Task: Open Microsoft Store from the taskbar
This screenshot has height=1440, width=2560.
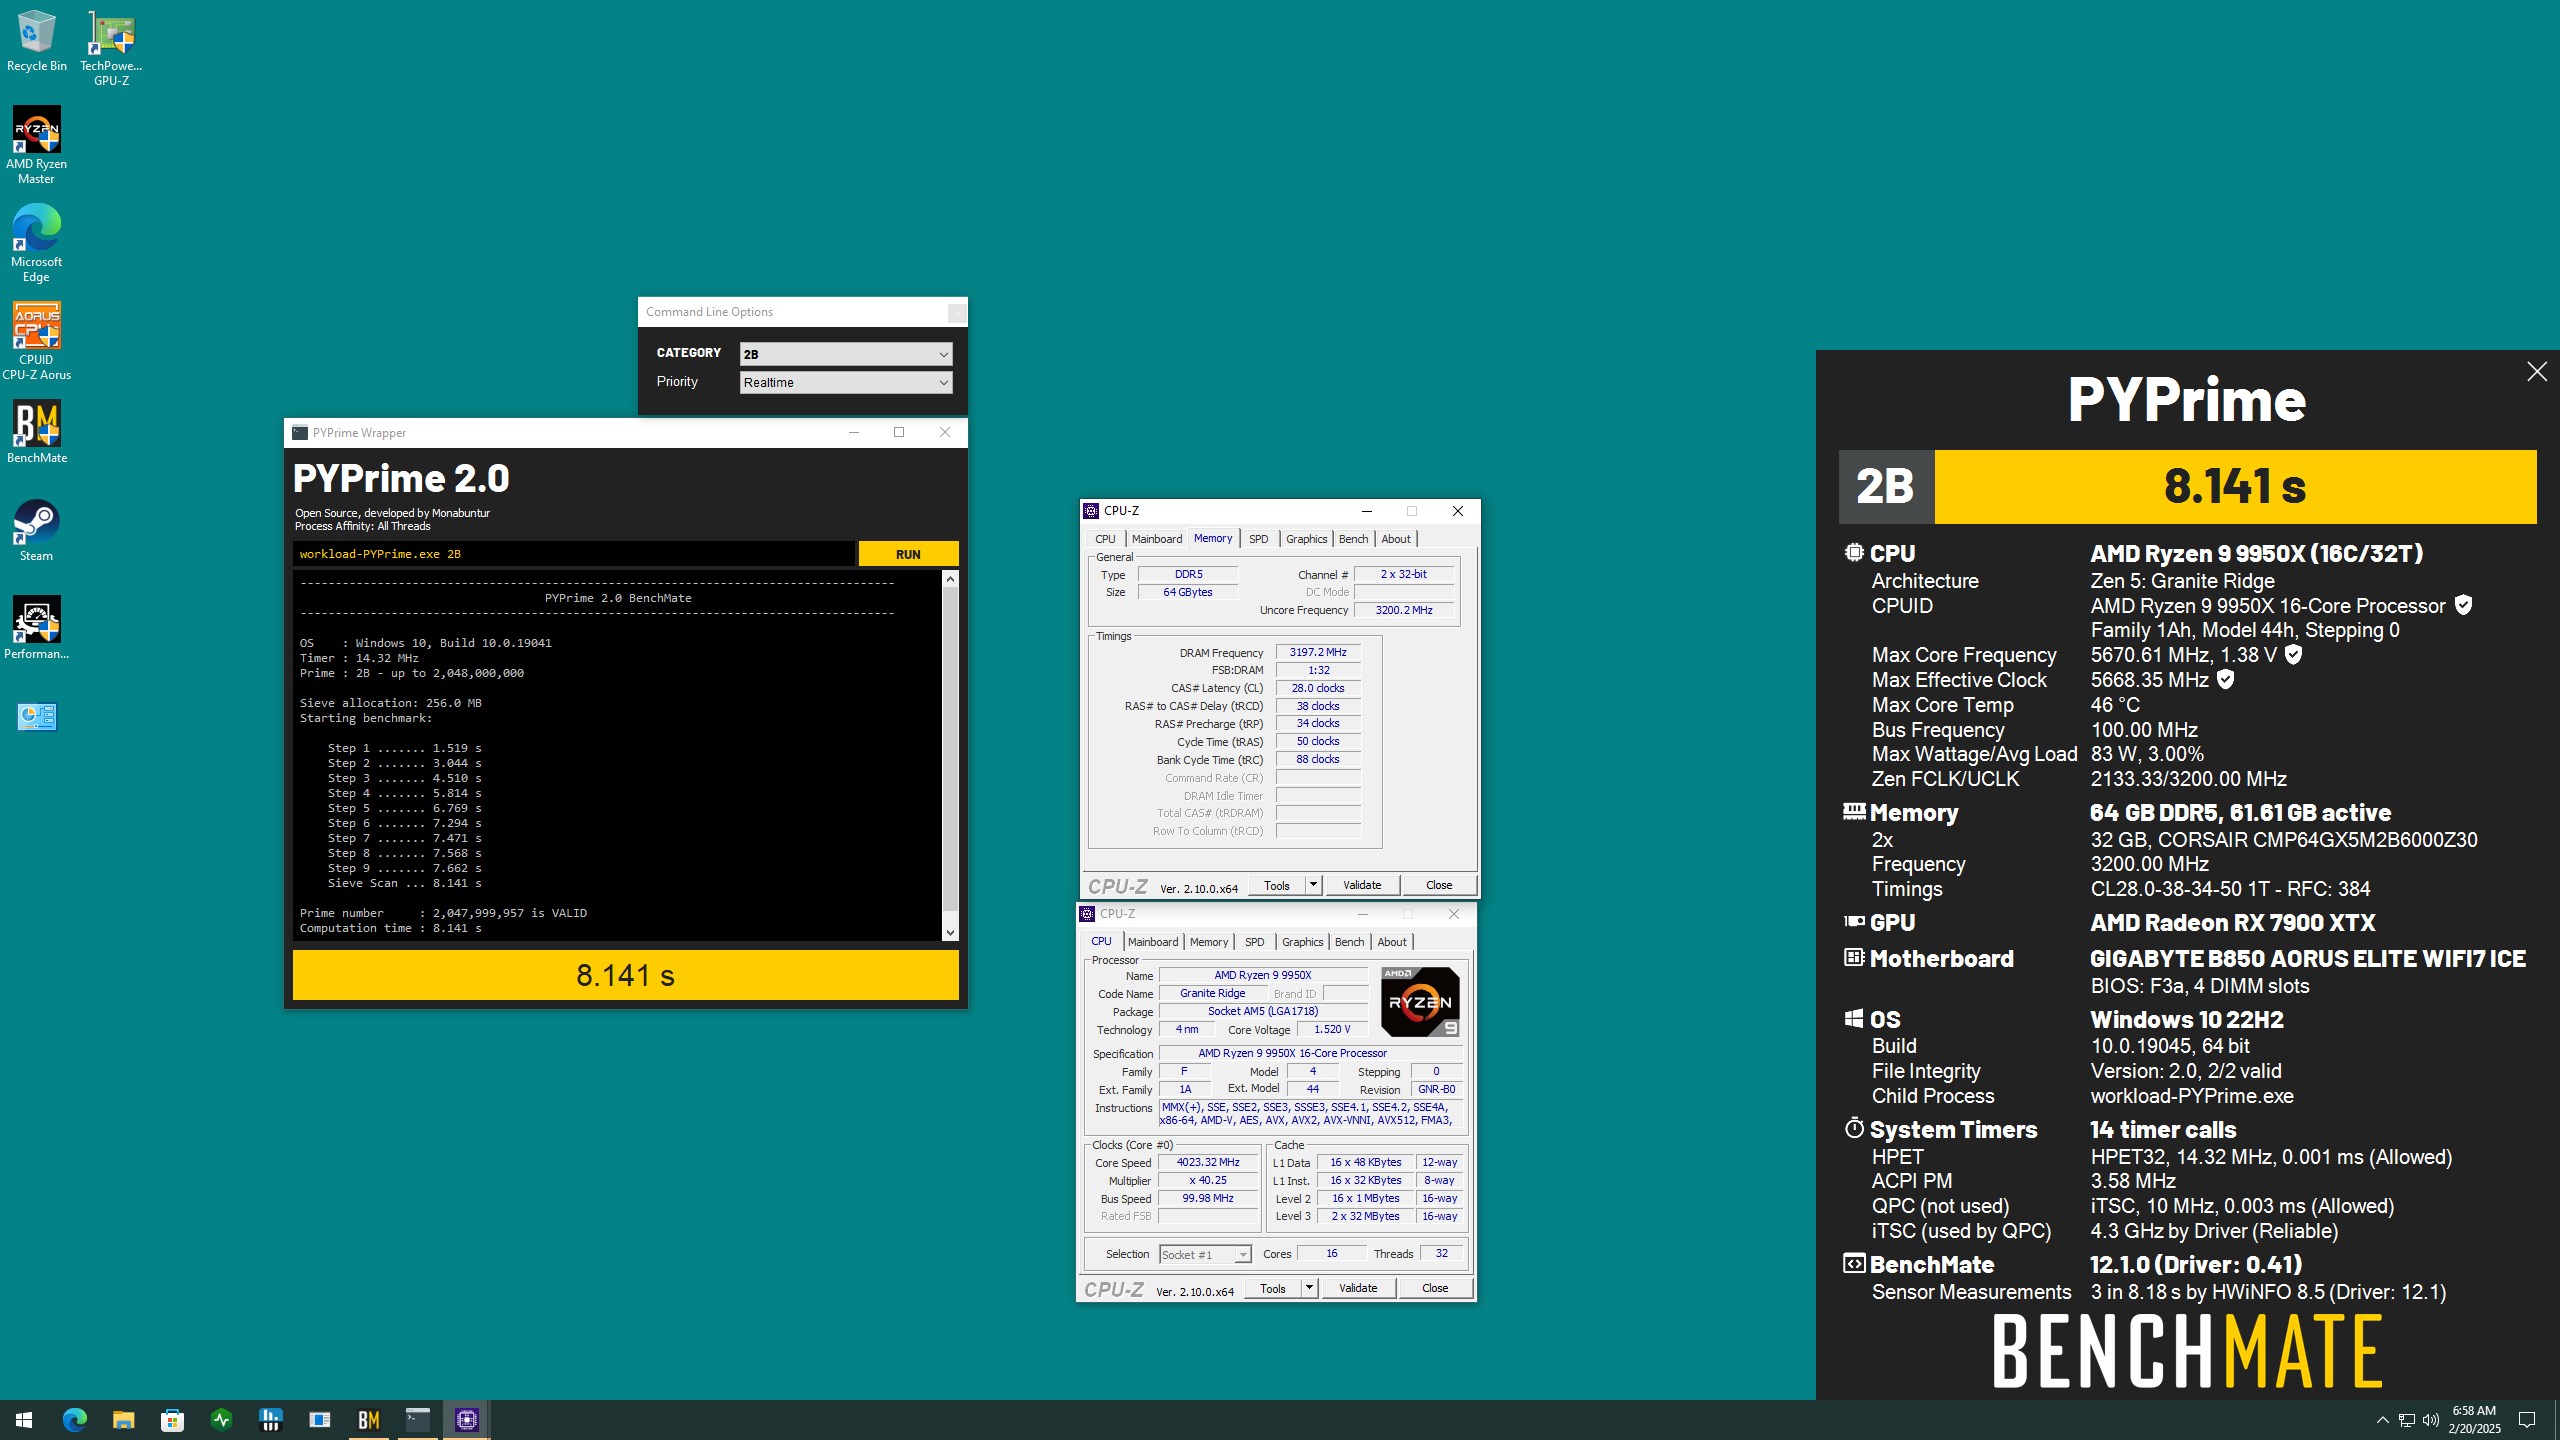Action: click(x=172, y=1419)
